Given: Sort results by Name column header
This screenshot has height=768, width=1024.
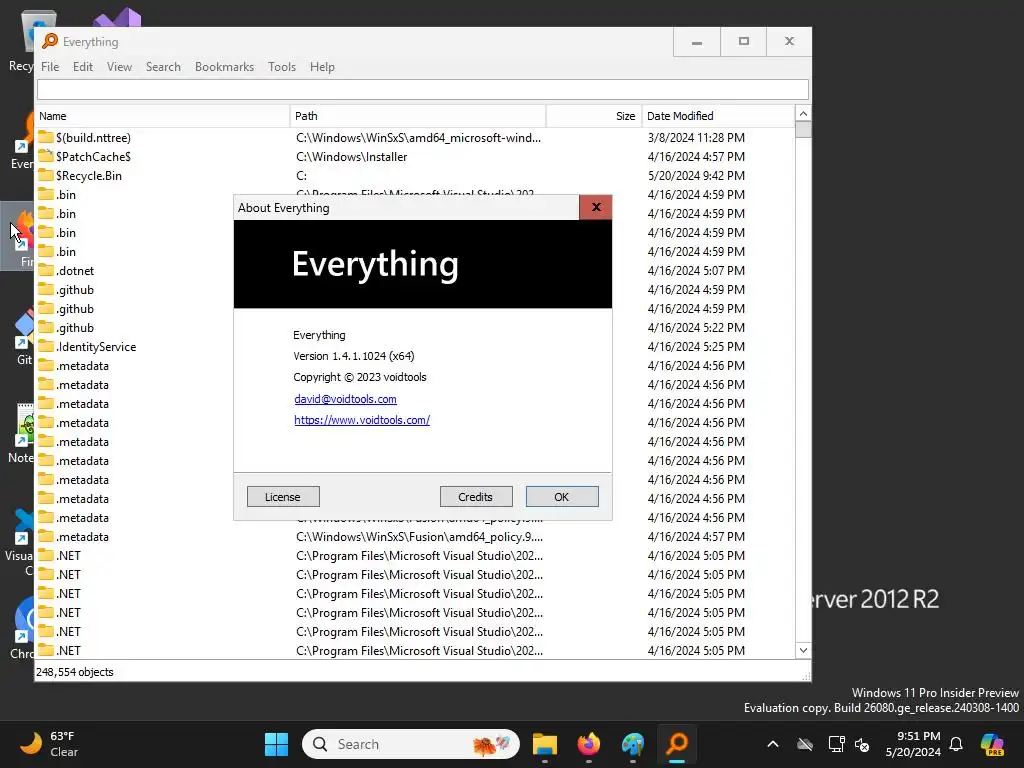Looking at the screenshot, I should (162, 116).
